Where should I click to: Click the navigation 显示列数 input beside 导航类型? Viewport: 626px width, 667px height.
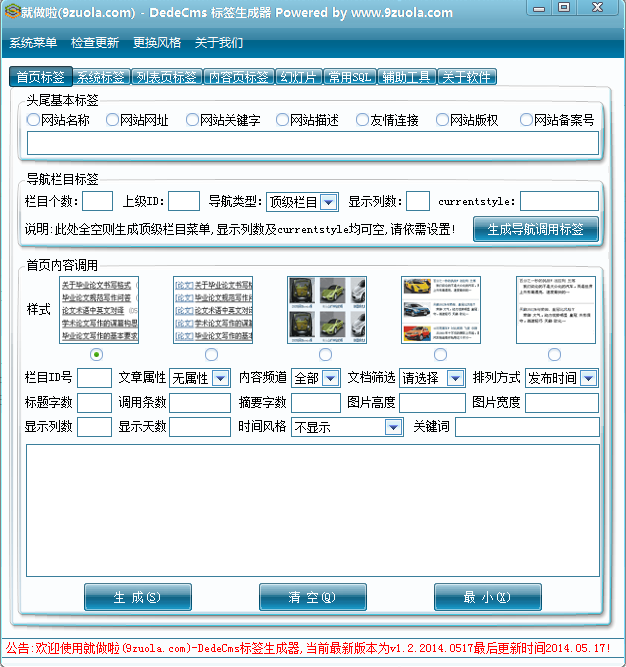418,201
